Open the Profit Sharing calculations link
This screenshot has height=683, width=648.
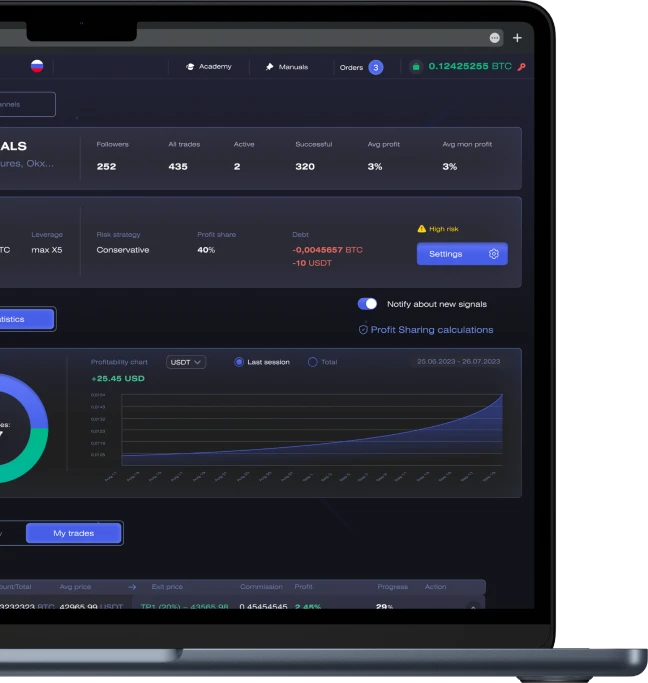pos(432,330)
